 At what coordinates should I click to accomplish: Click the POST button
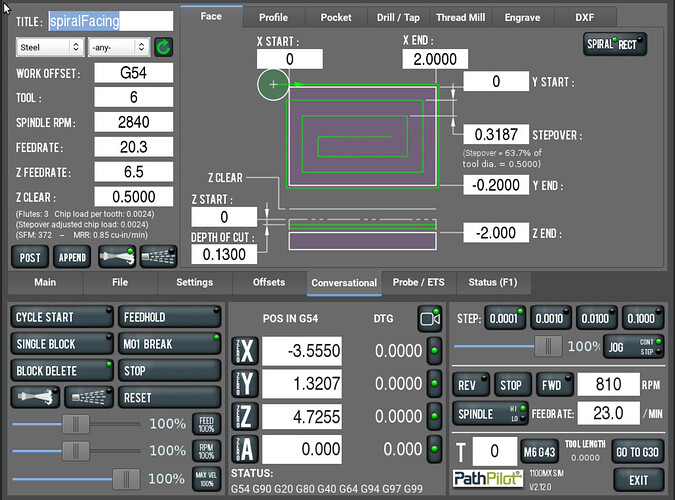30,258
